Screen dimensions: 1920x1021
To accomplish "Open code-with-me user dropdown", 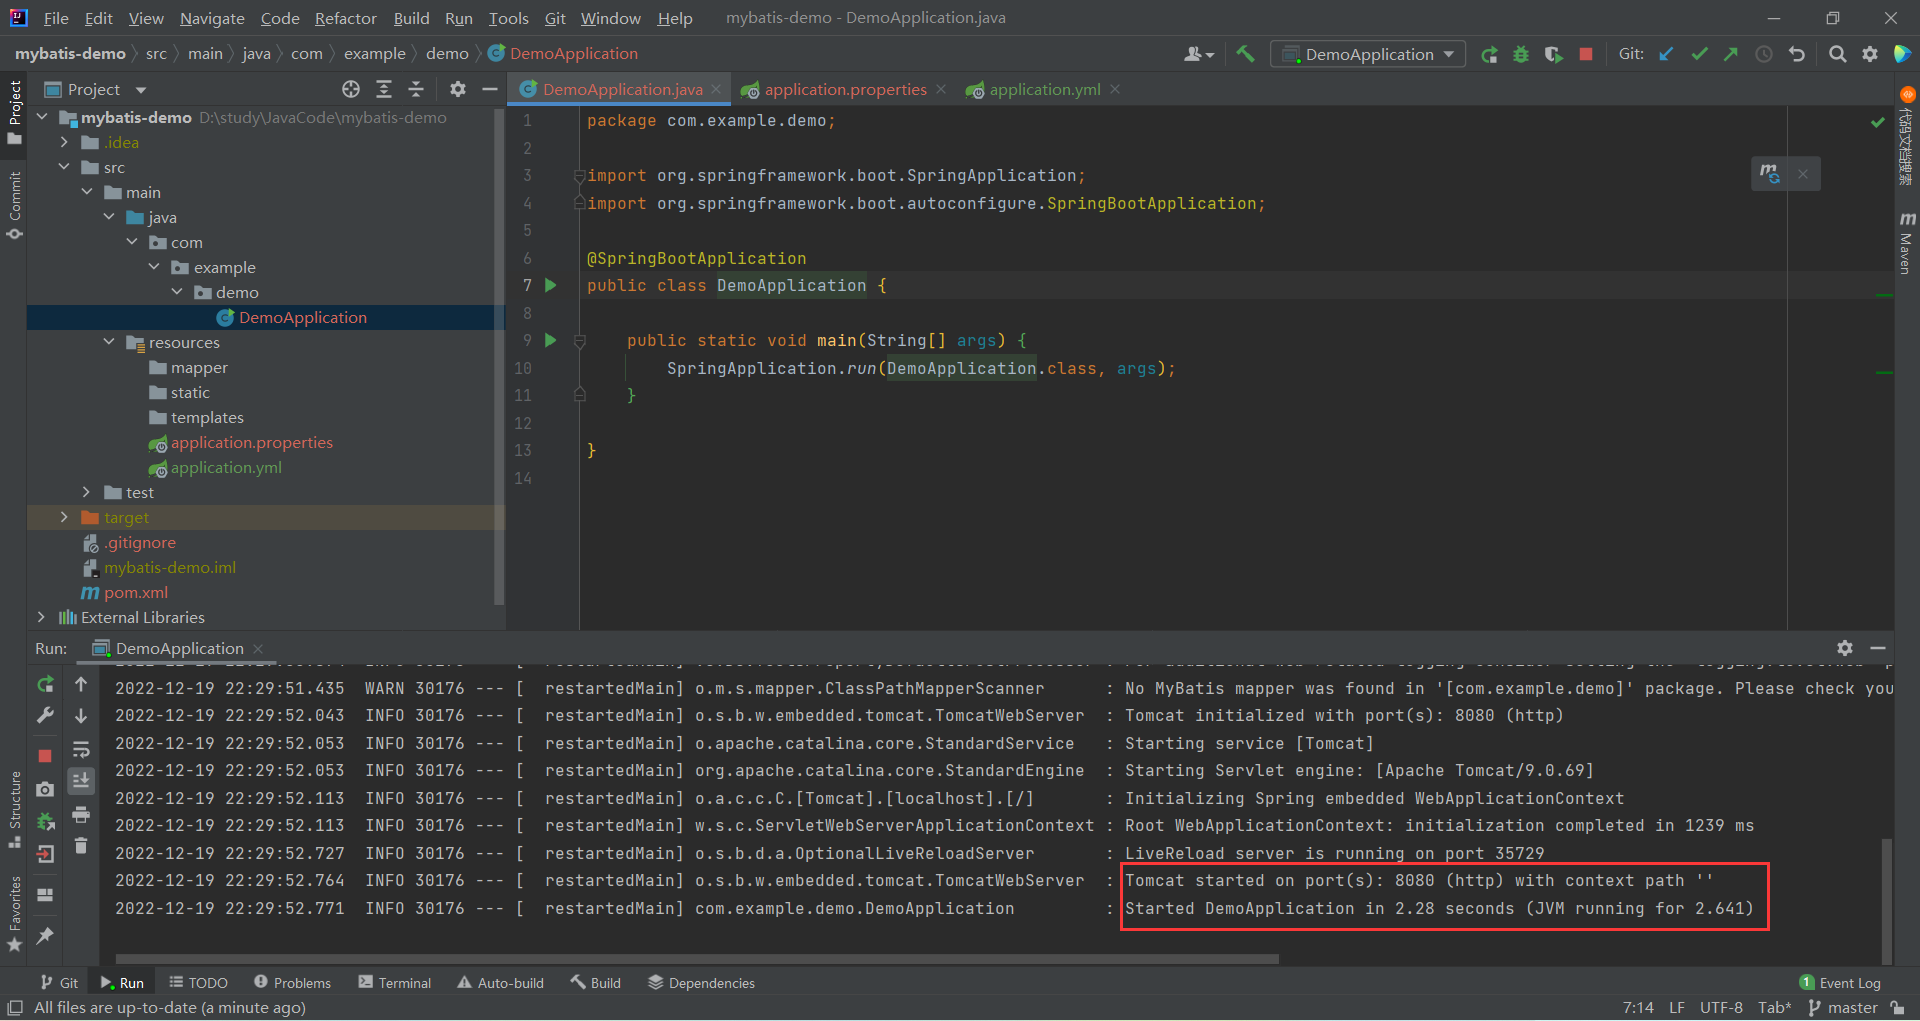I will pyautogui.click(x=1198, y=54).
